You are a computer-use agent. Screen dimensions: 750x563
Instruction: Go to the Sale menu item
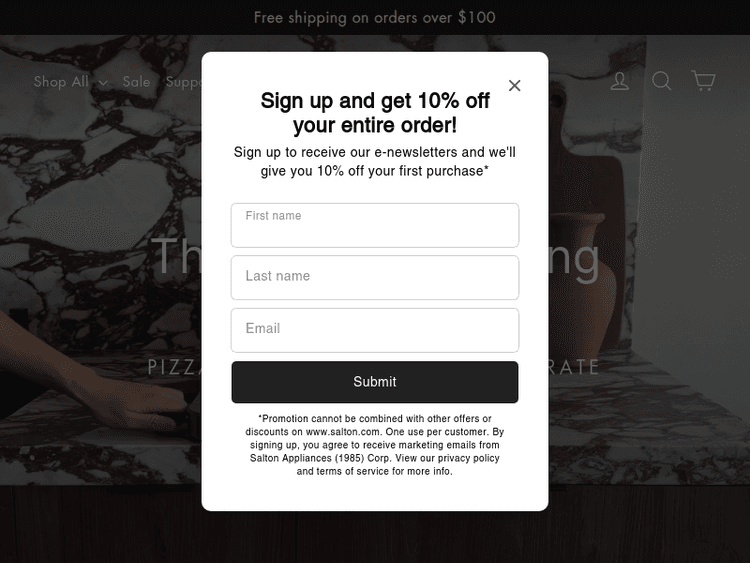136,82
